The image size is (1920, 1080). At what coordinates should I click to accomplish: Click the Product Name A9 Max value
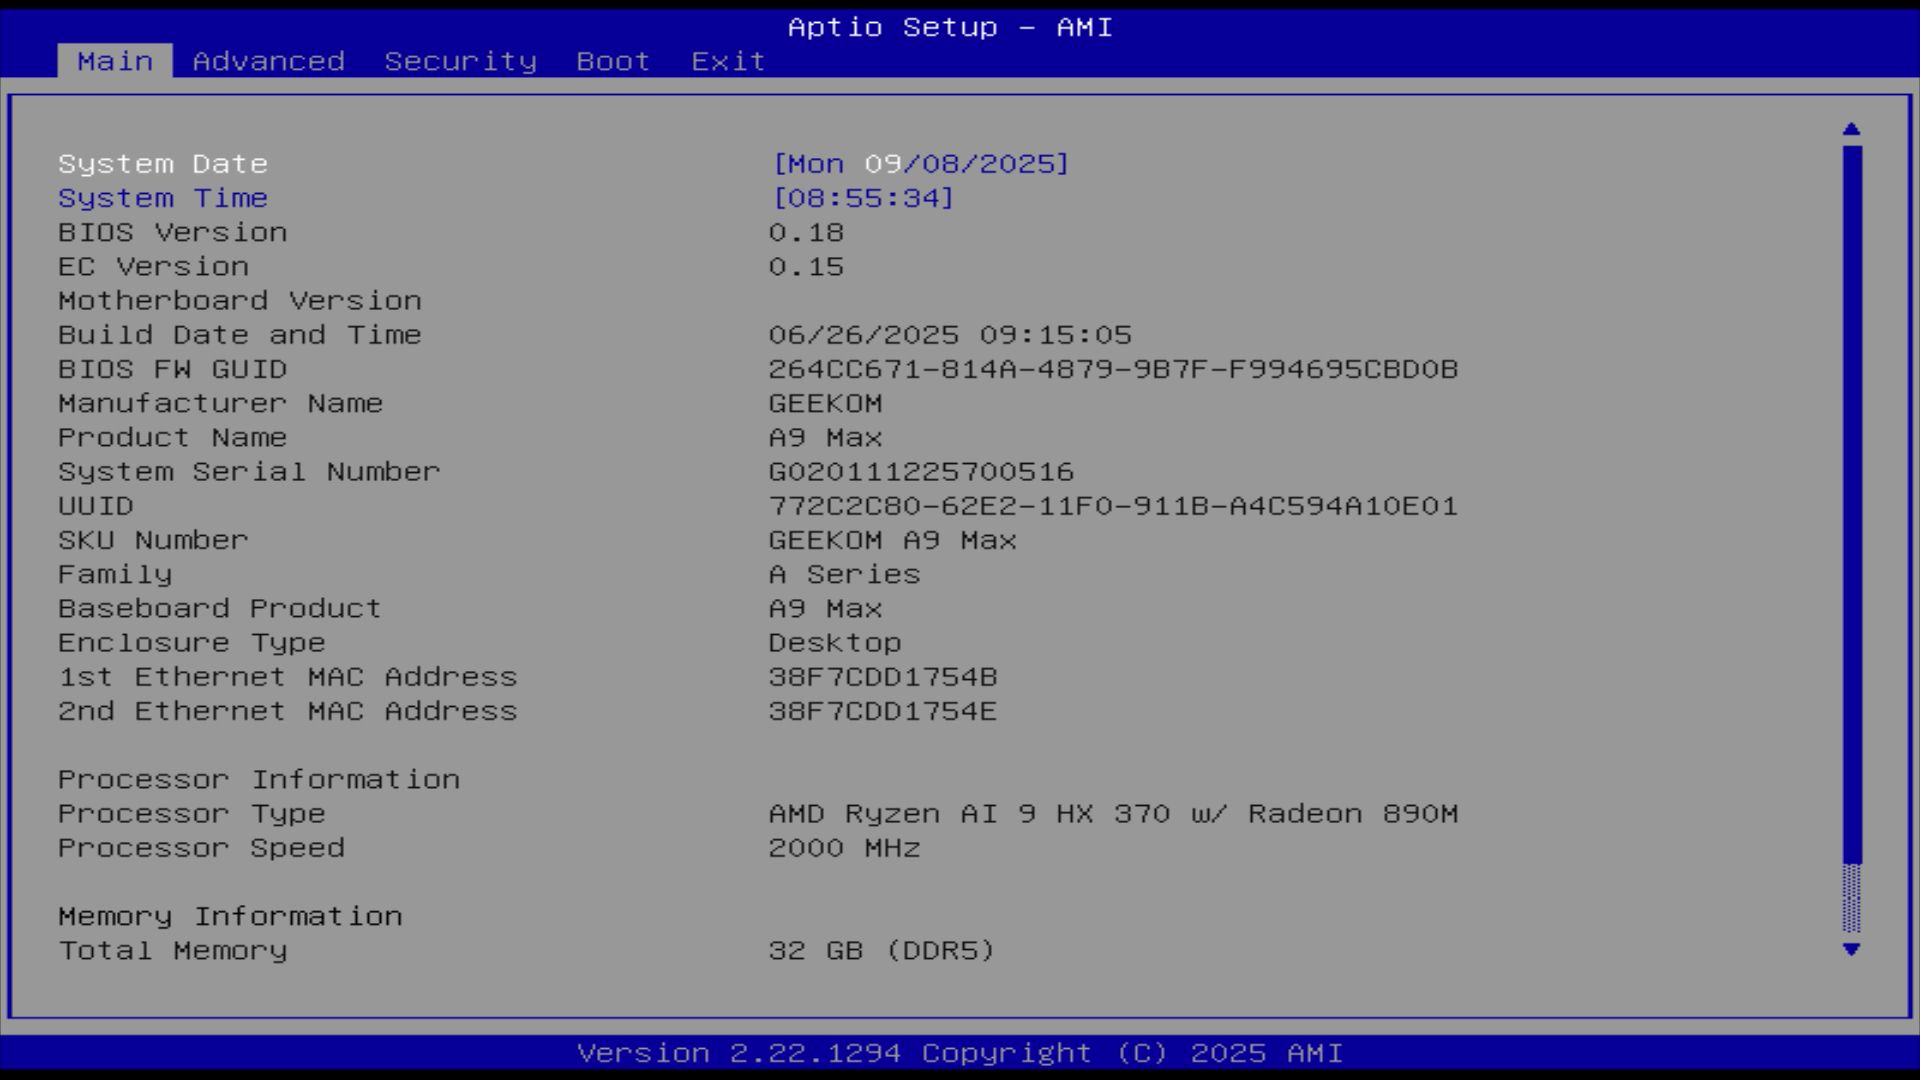tap(825, 438)
